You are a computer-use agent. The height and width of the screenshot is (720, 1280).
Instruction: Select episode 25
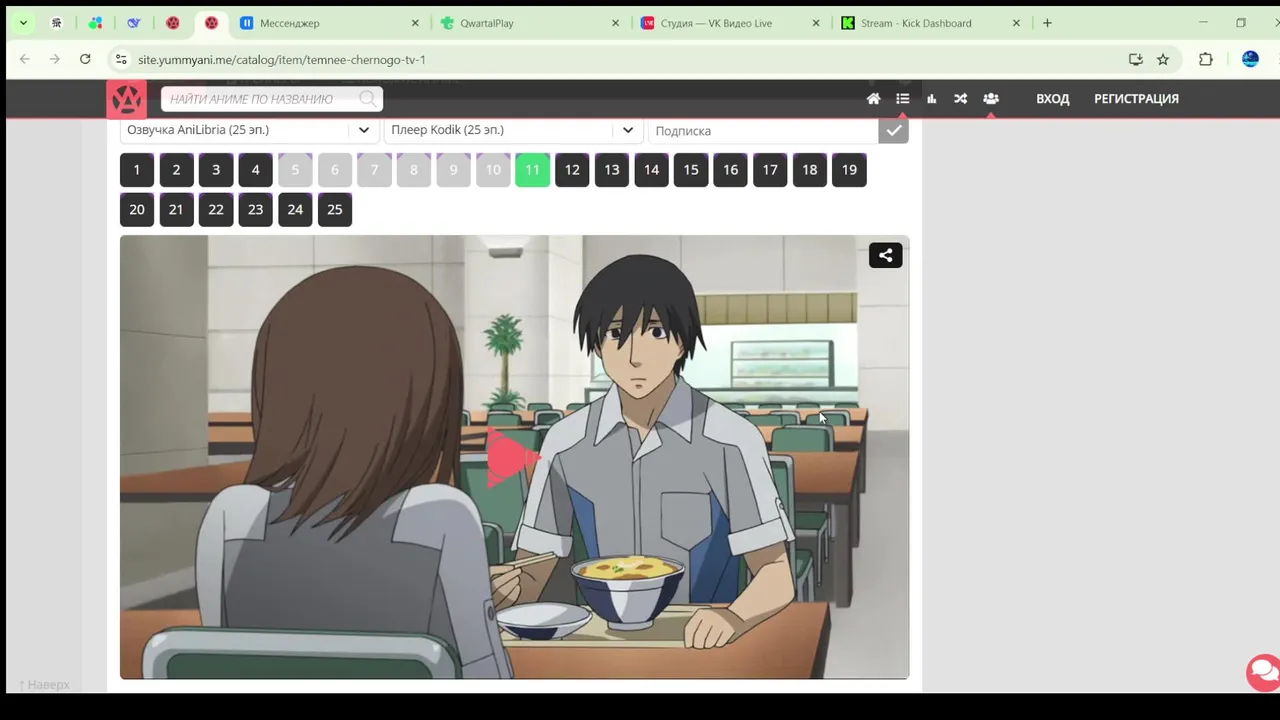pos(335,210)
